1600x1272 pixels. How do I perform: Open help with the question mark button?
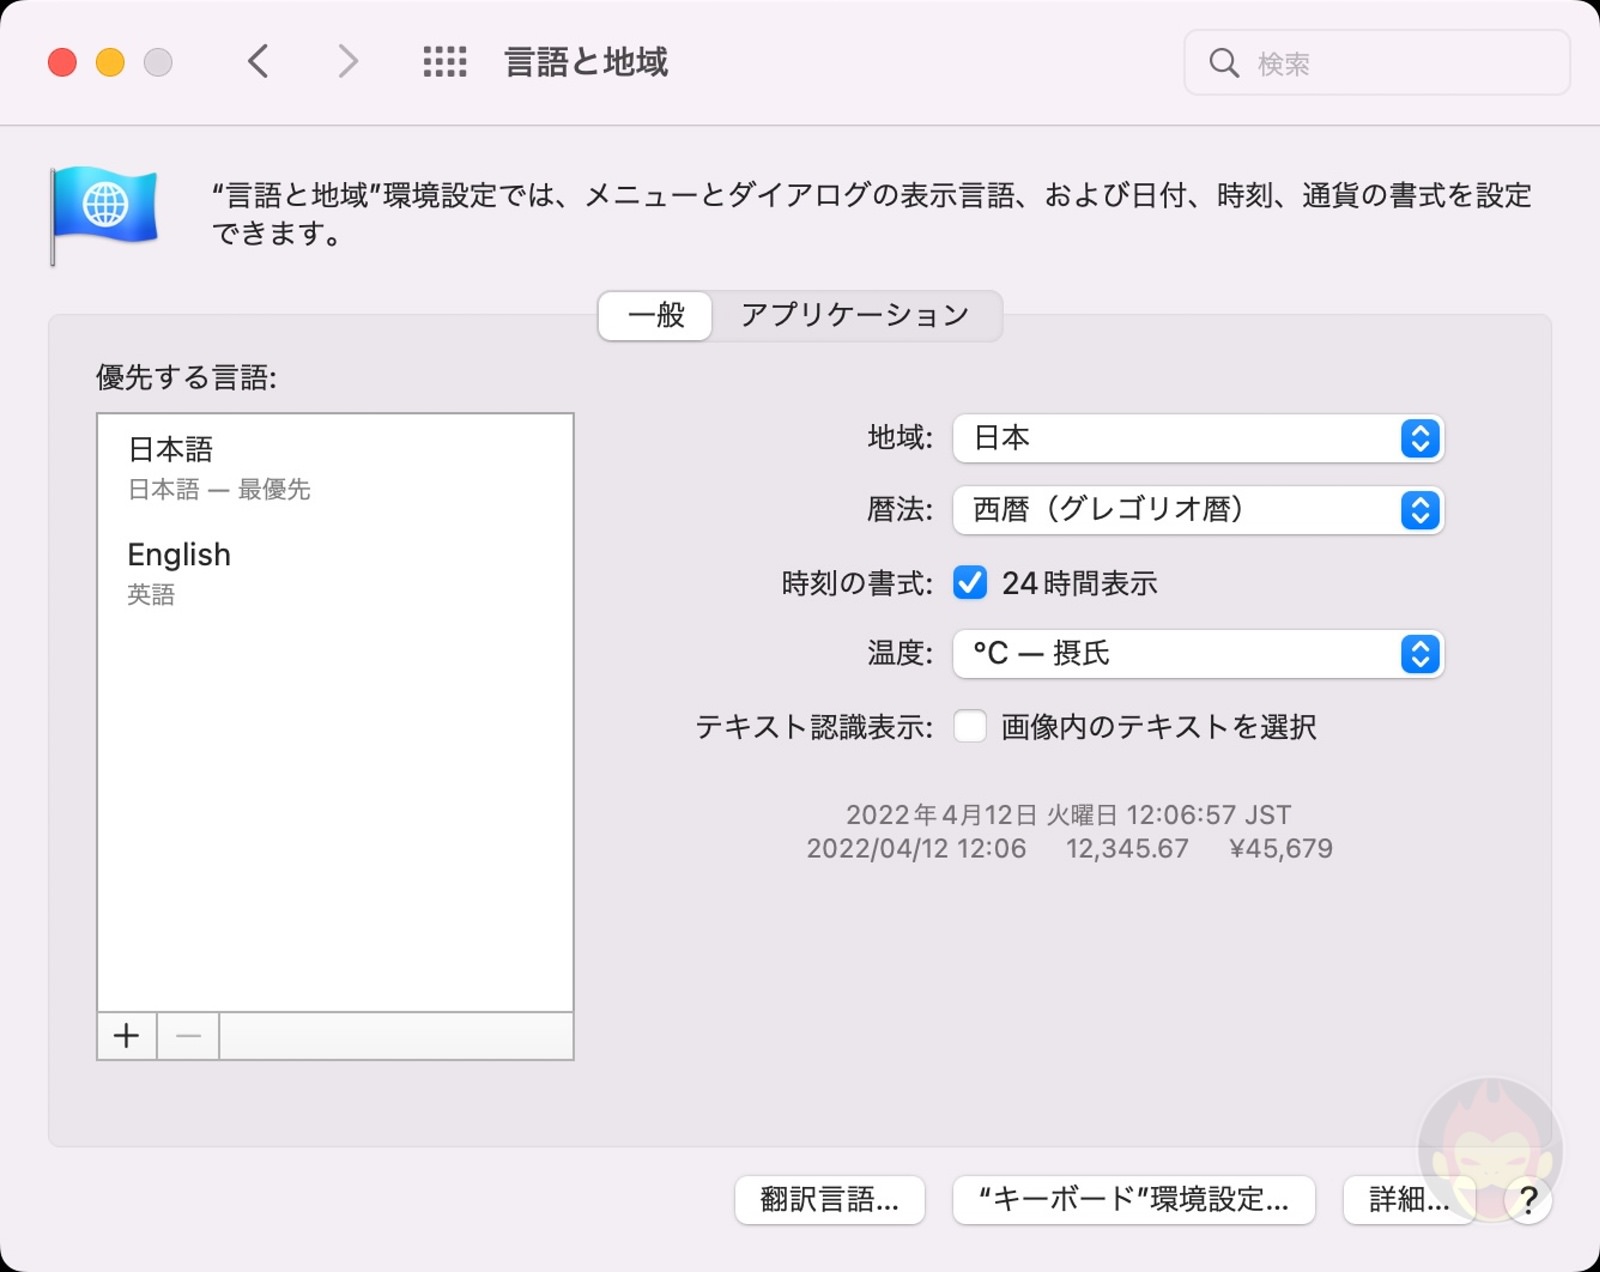coord(1527,1199)
